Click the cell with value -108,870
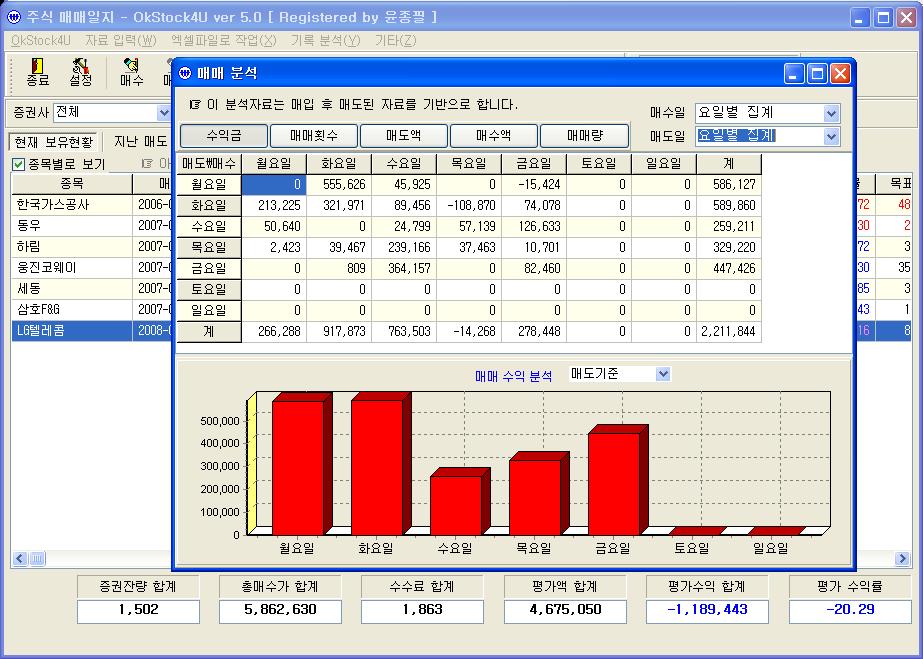Viewport: 923px width, 659px height. tap(469, 206)
